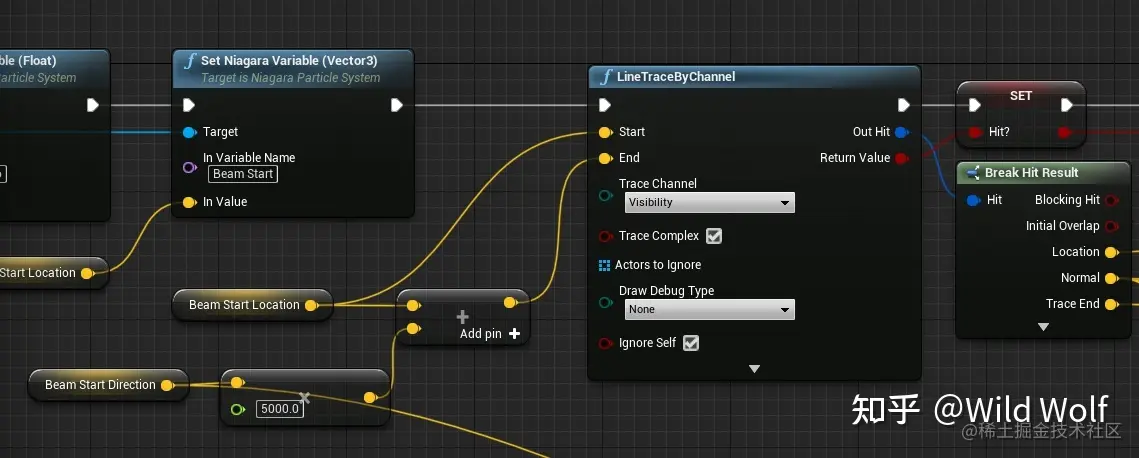Image resolution: width=1139 pixels, height=458 pixels.
Task: Select the Set Niagara Variable (Vector3) title
Action: click(289, 60)
